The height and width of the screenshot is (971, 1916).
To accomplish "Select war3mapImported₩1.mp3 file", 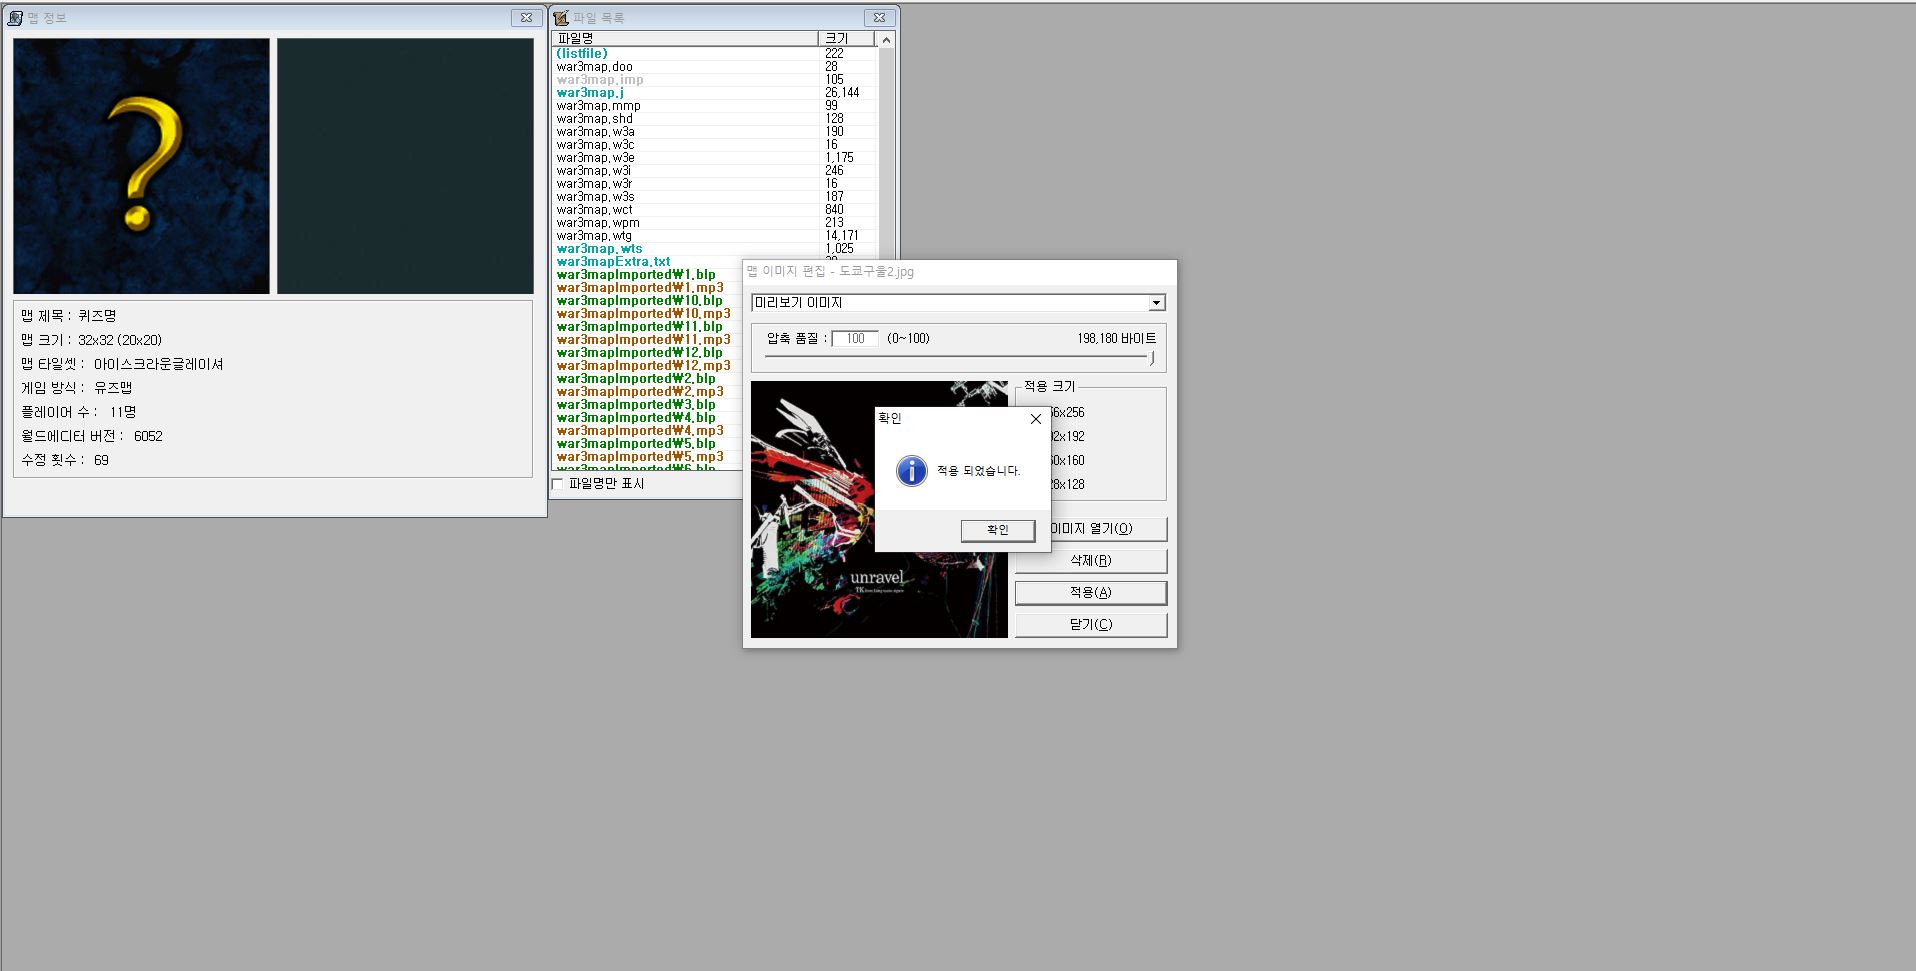I will [x=640, y=288].
